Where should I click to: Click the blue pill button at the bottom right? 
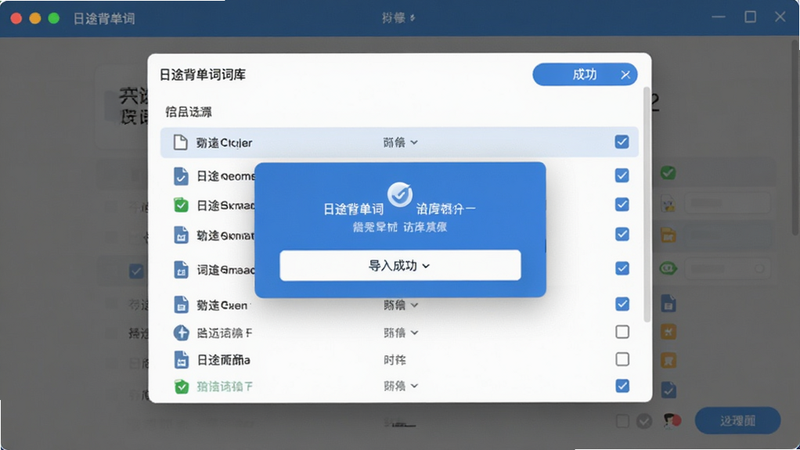(738, 421)
